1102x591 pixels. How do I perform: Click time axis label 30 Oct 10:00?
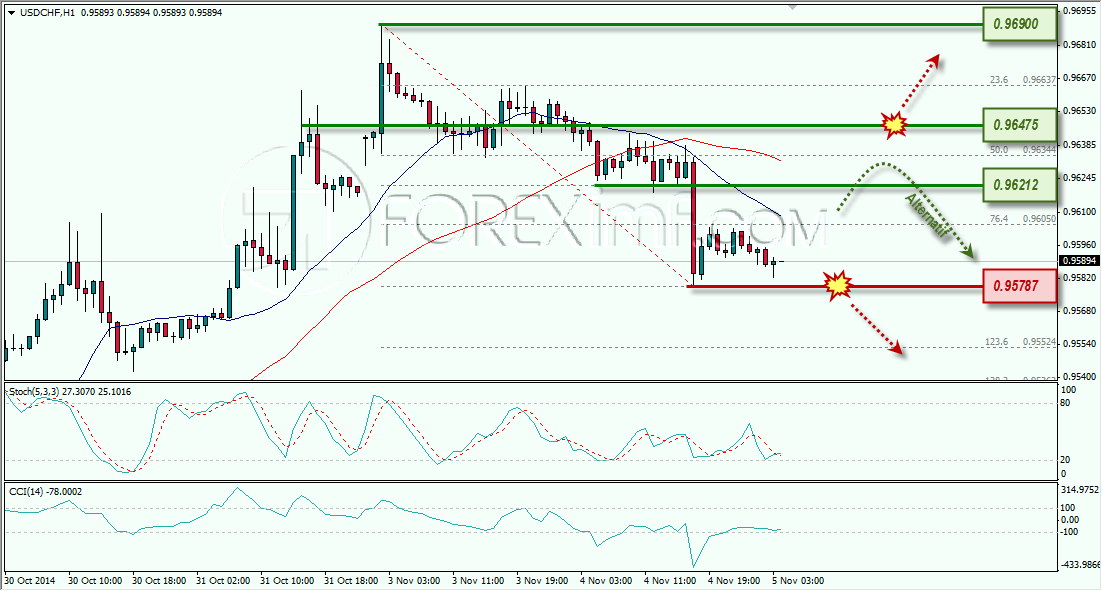pos(95,580)
